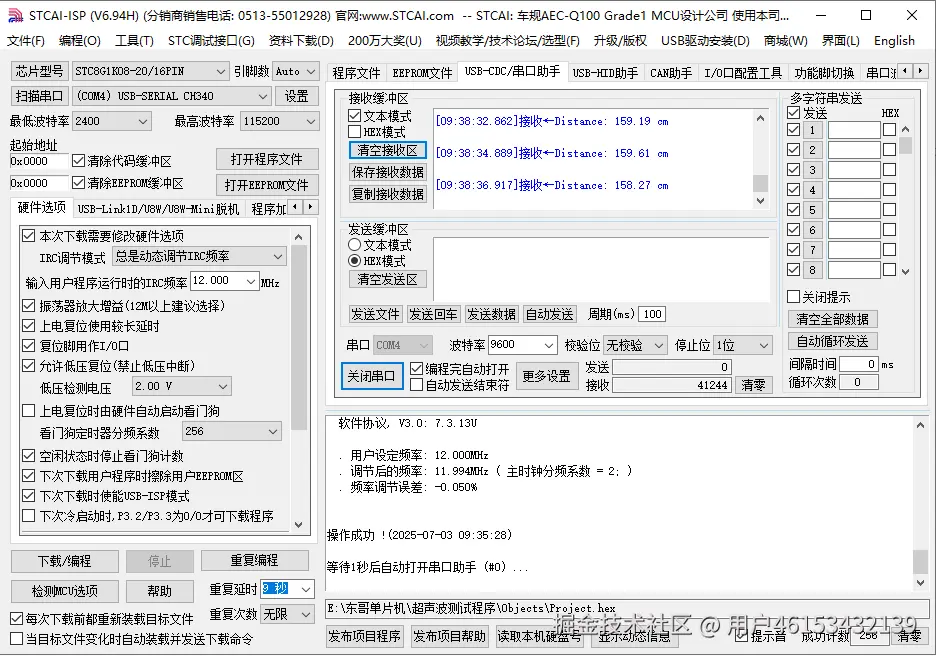Image resolution: width=936 pixels, height=657 pixels.
Task: Expand the maximum baud rate 115200 dropdown
Action: [310, 121]
